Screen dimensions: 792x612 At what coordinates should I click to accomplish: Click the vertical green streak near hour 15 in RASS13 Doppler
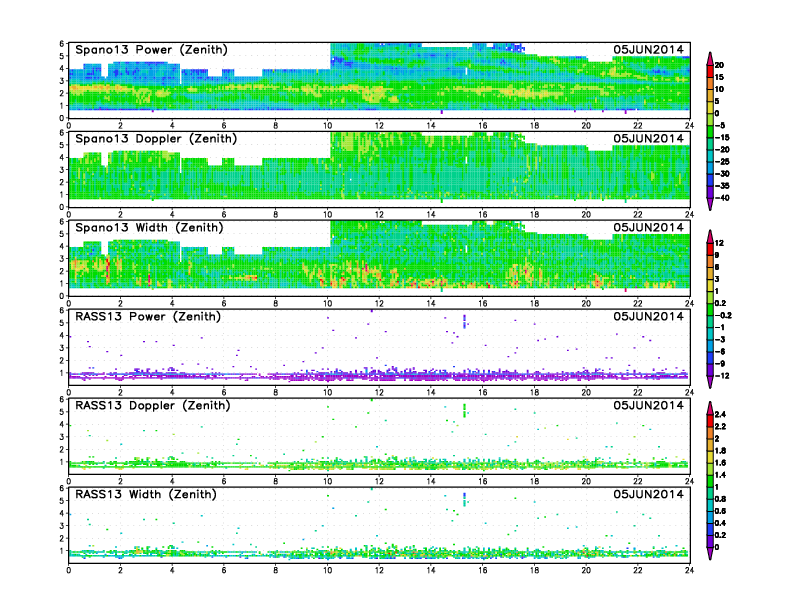(464, 411)
